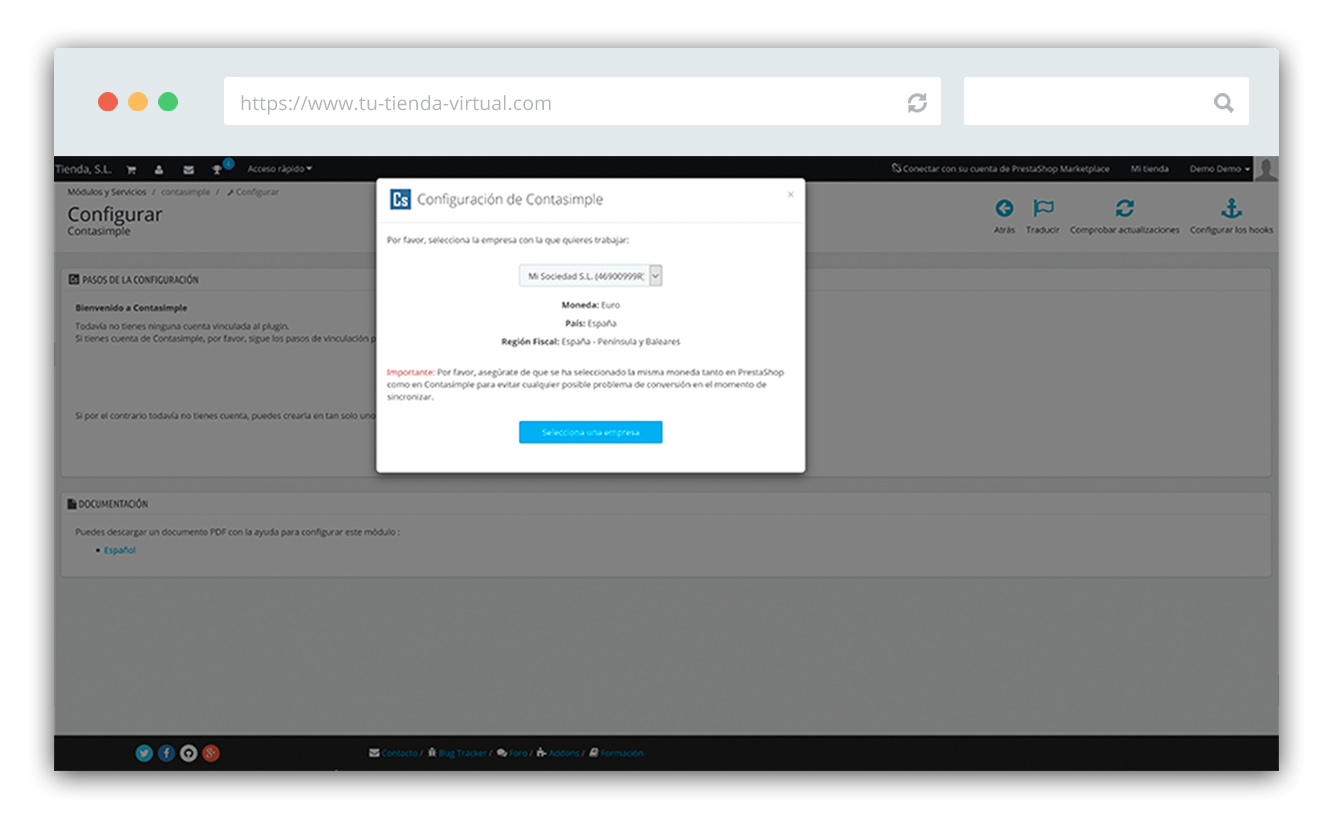Click the Contacto footer link
The width and height of the screenshot is (1326, 832).
[399, 753]
